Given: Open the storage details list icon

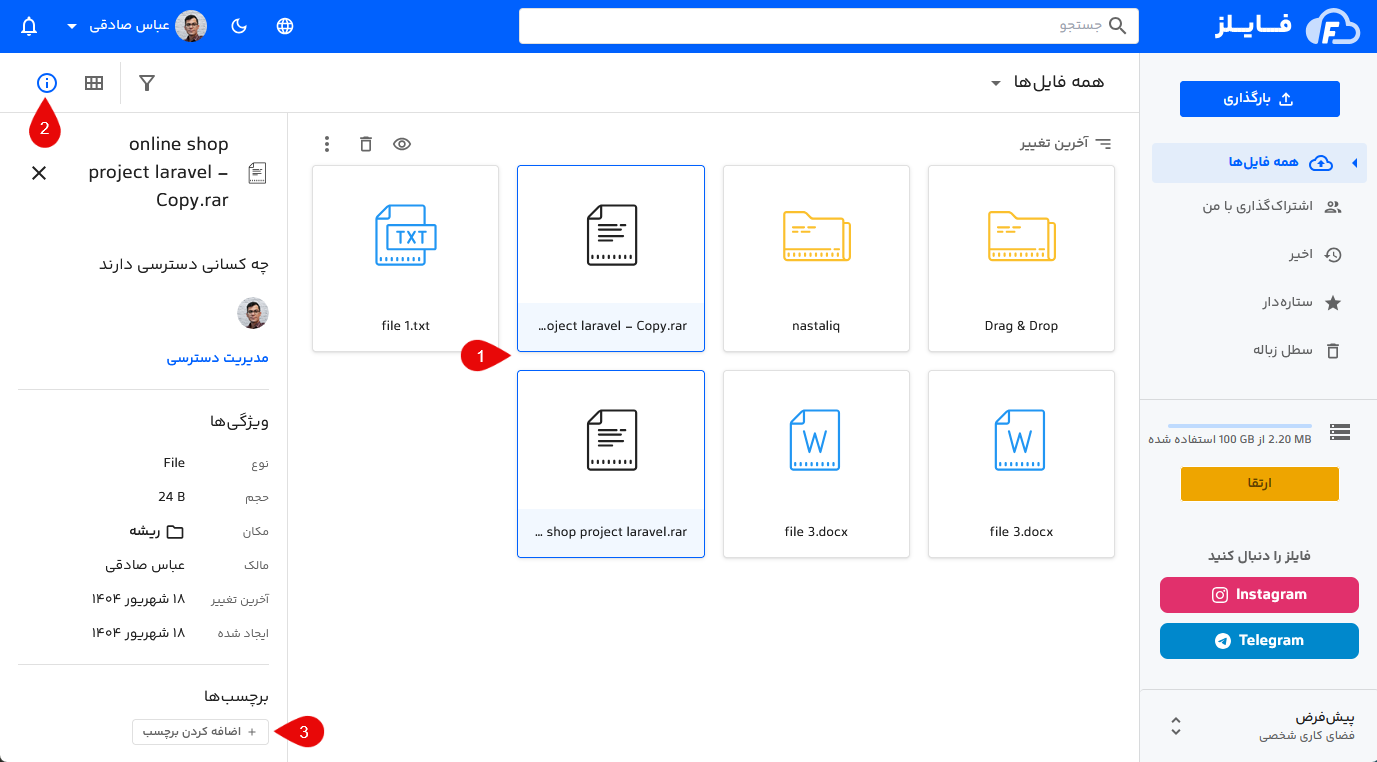Looking at the screenshot, I should (1339, 432).
